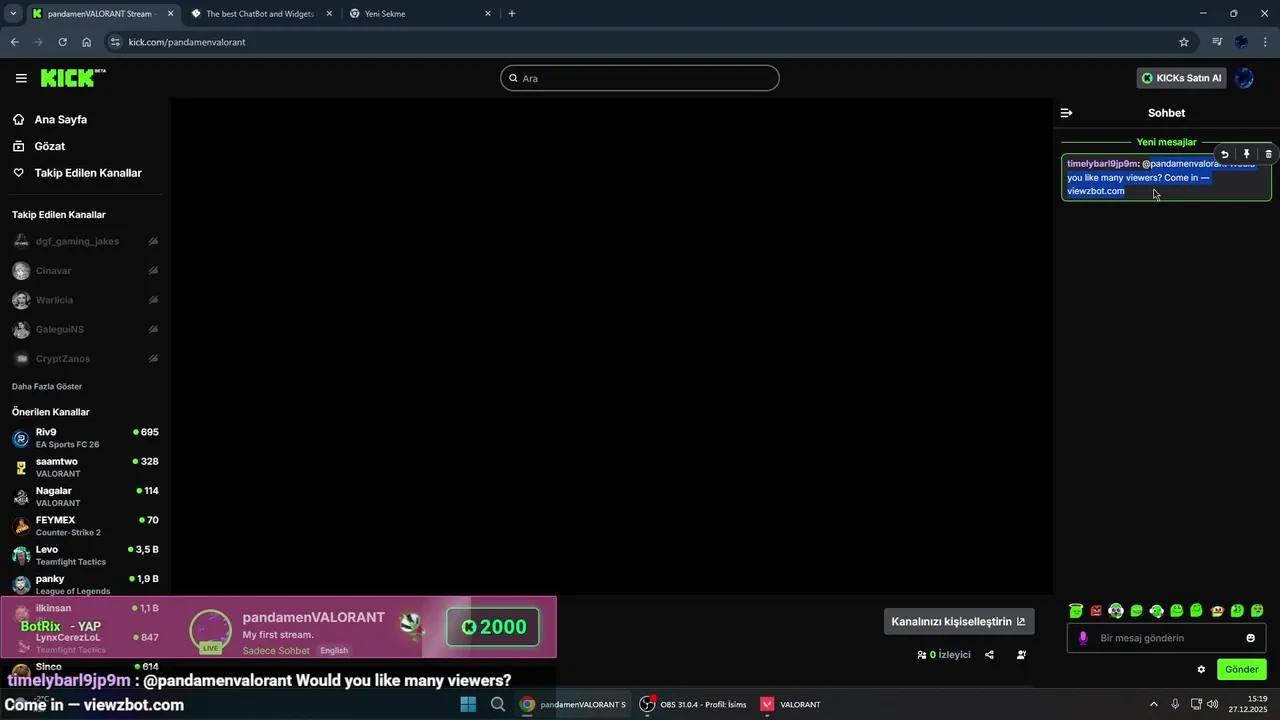The height and width of the screenshot is (720, 1280).
Task: Open a new Chrome tab with plus
Action: point(512,14)
